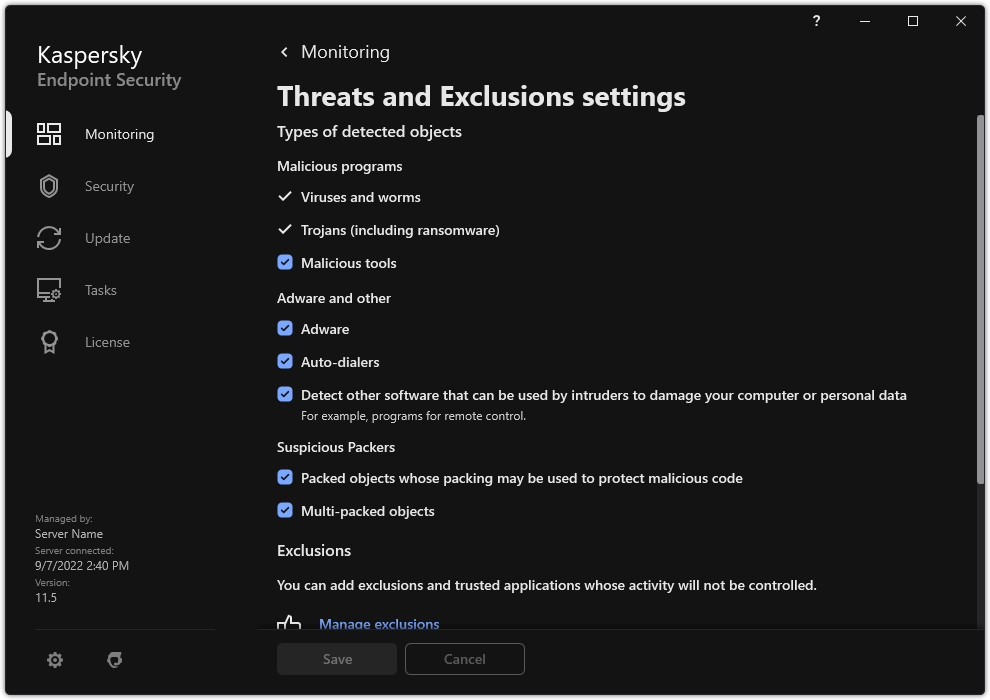The image size is (990, 700).
Task: Toggle the Packed objects protecting malicious code checkbox
Action: (285, 478)
